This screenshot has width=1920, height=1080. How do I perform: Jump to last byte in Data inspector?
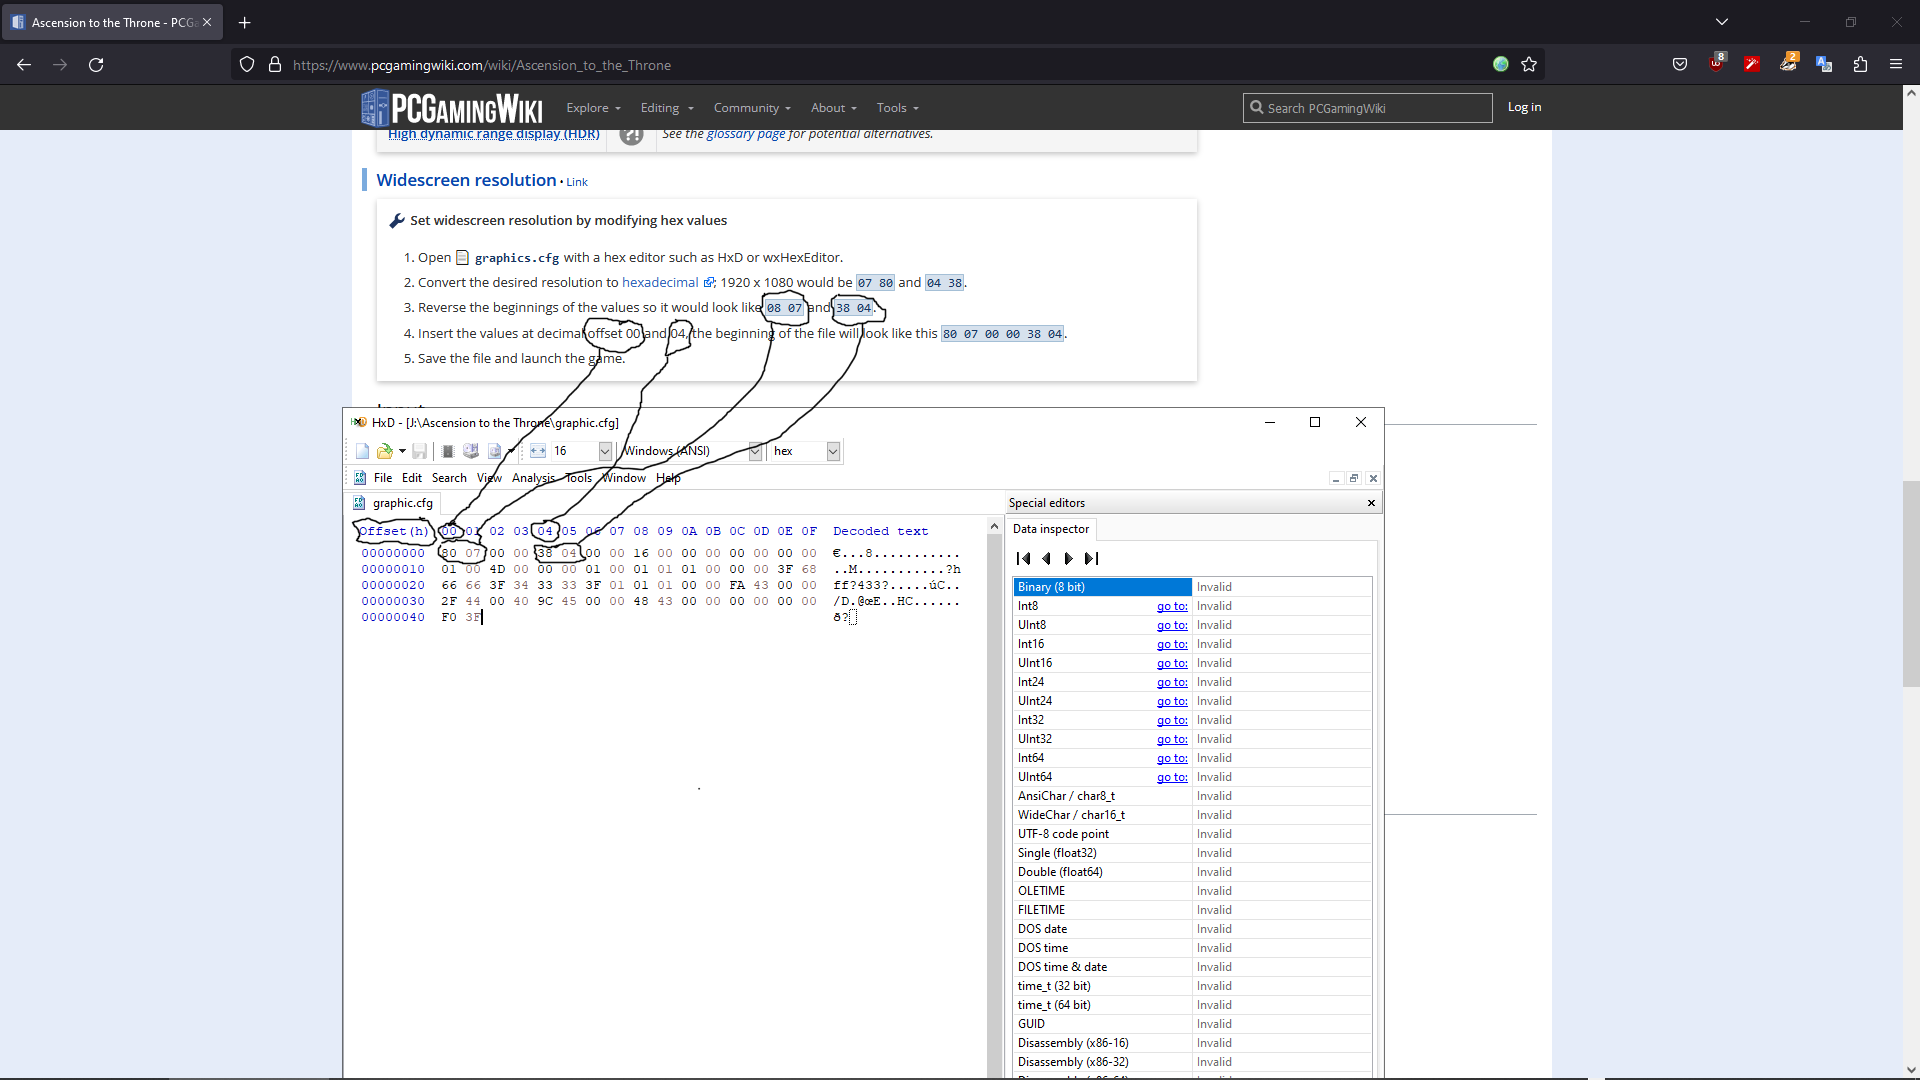1091,559
